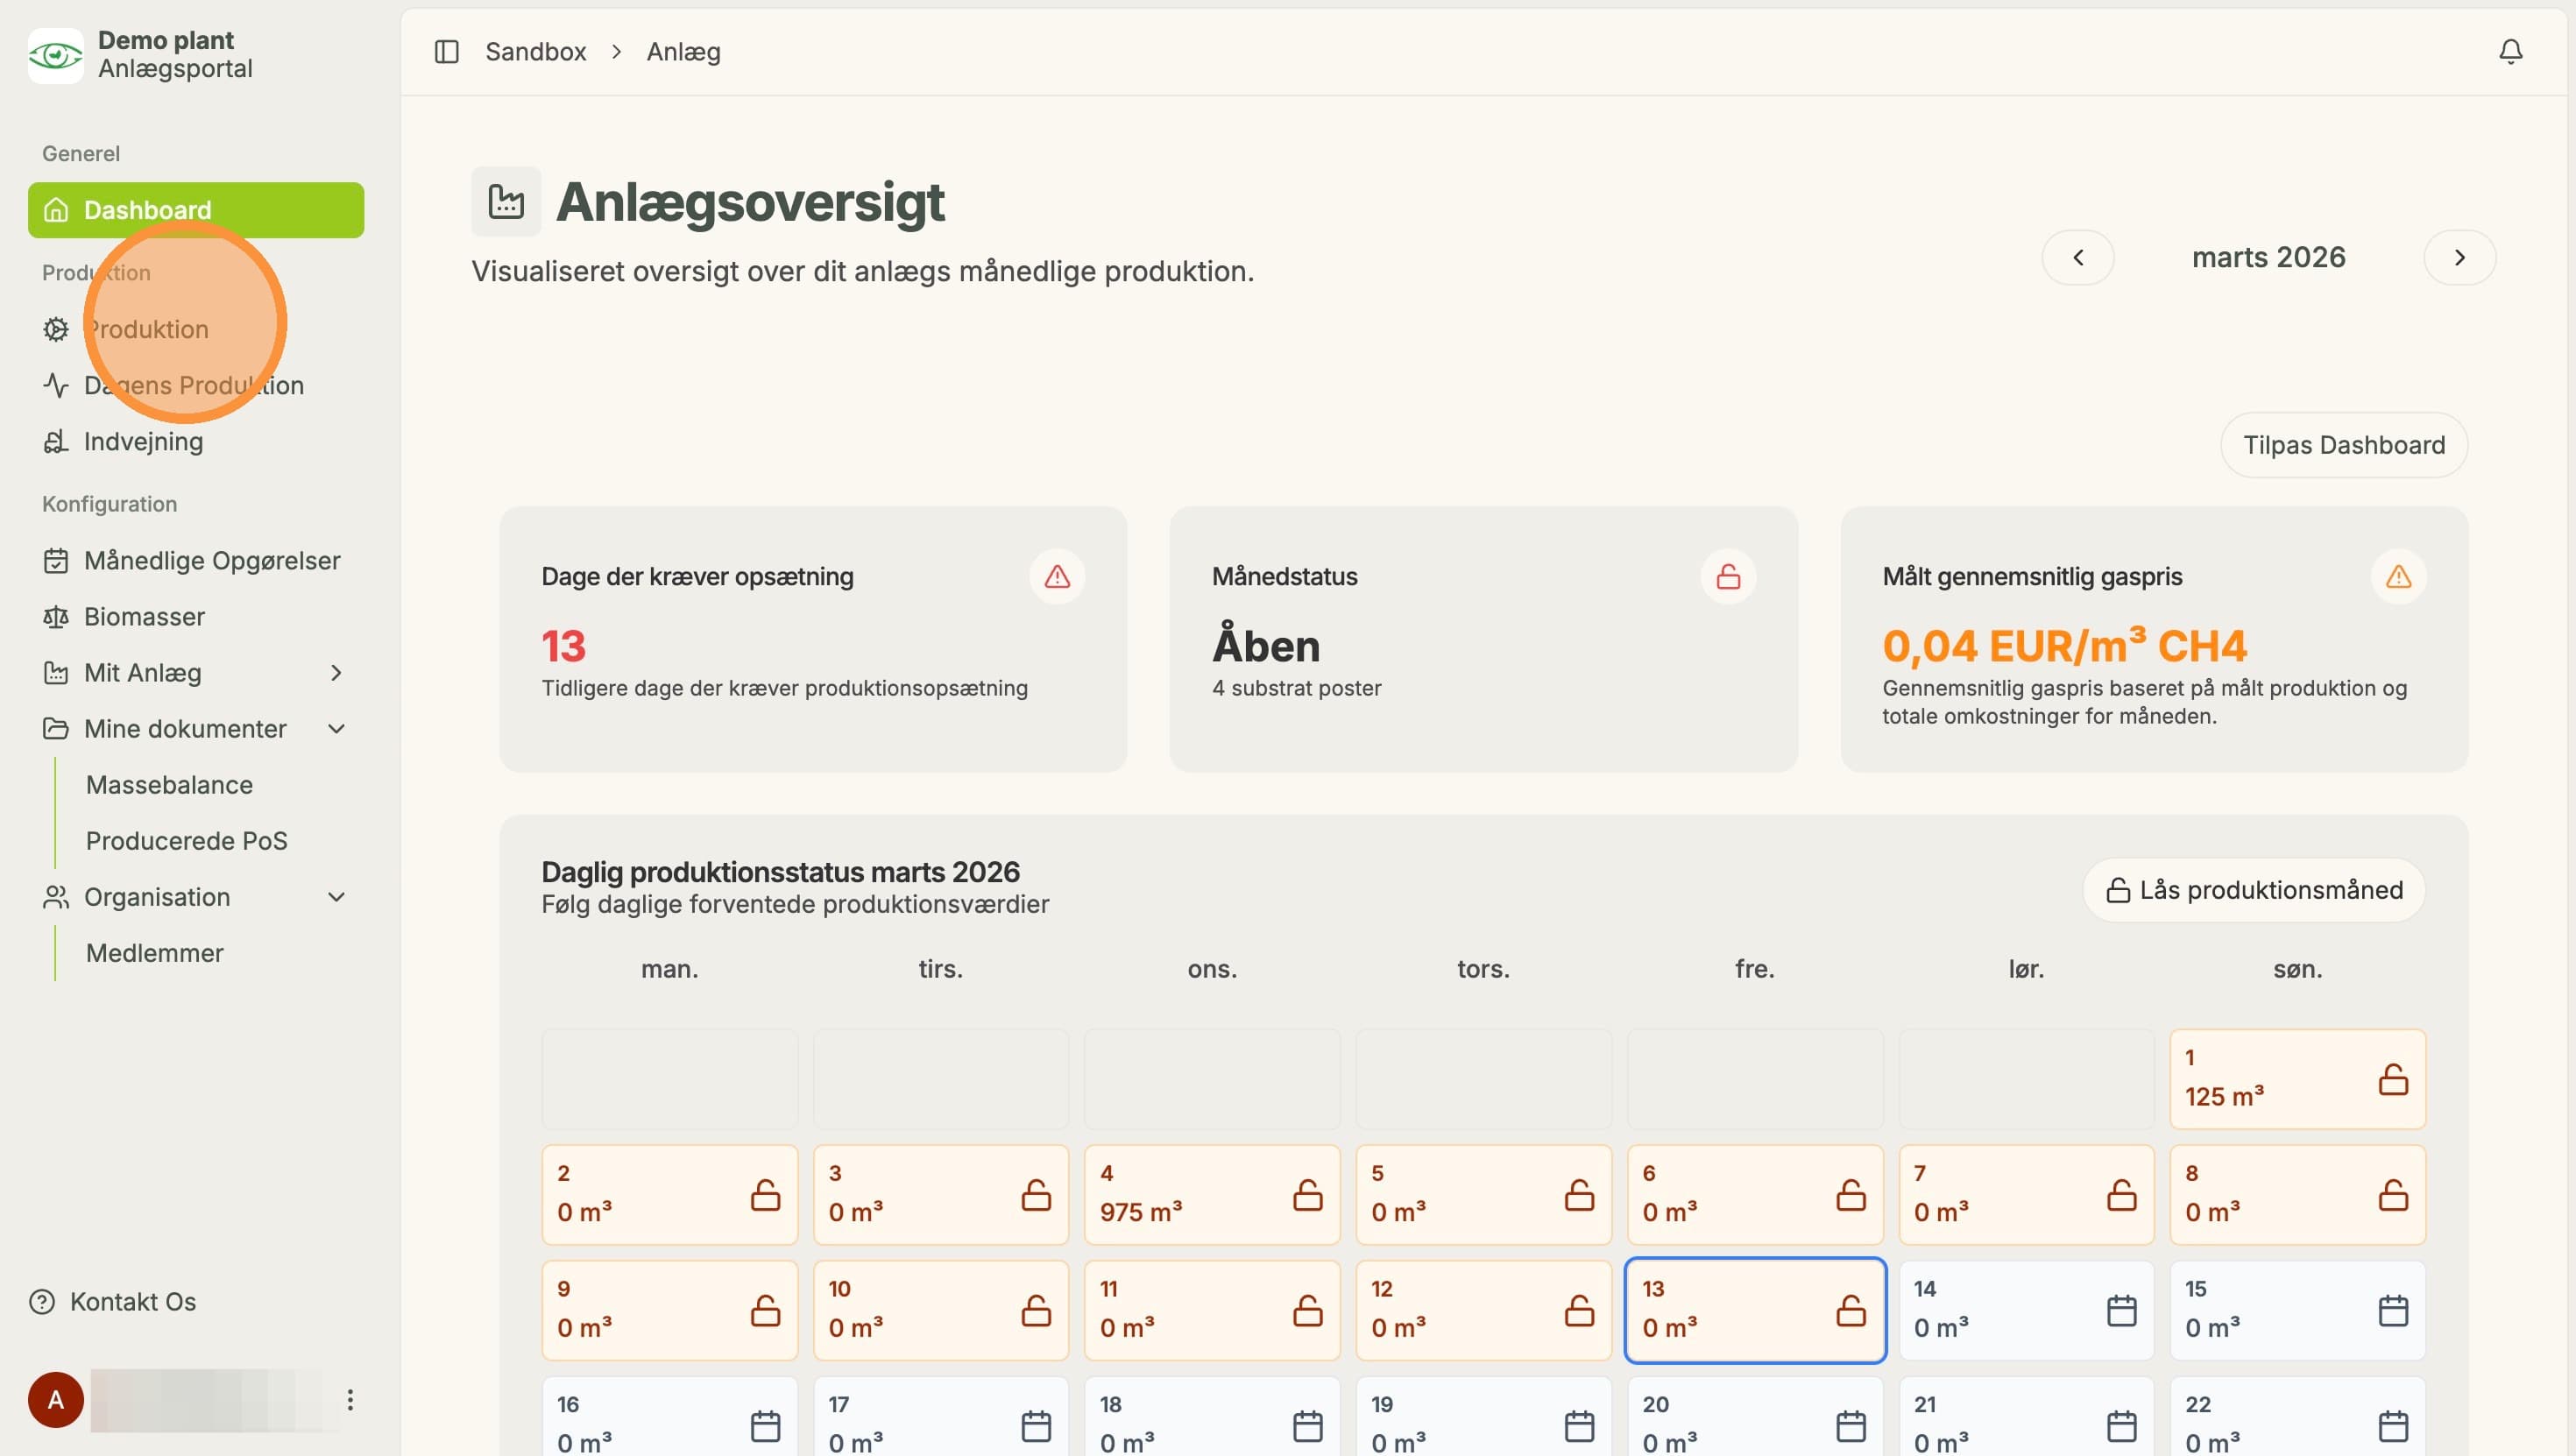This screenshot has height=1456, width=2576.
Task: Click the calendar icon on day 18
Action: [x=1308, y=1426]
